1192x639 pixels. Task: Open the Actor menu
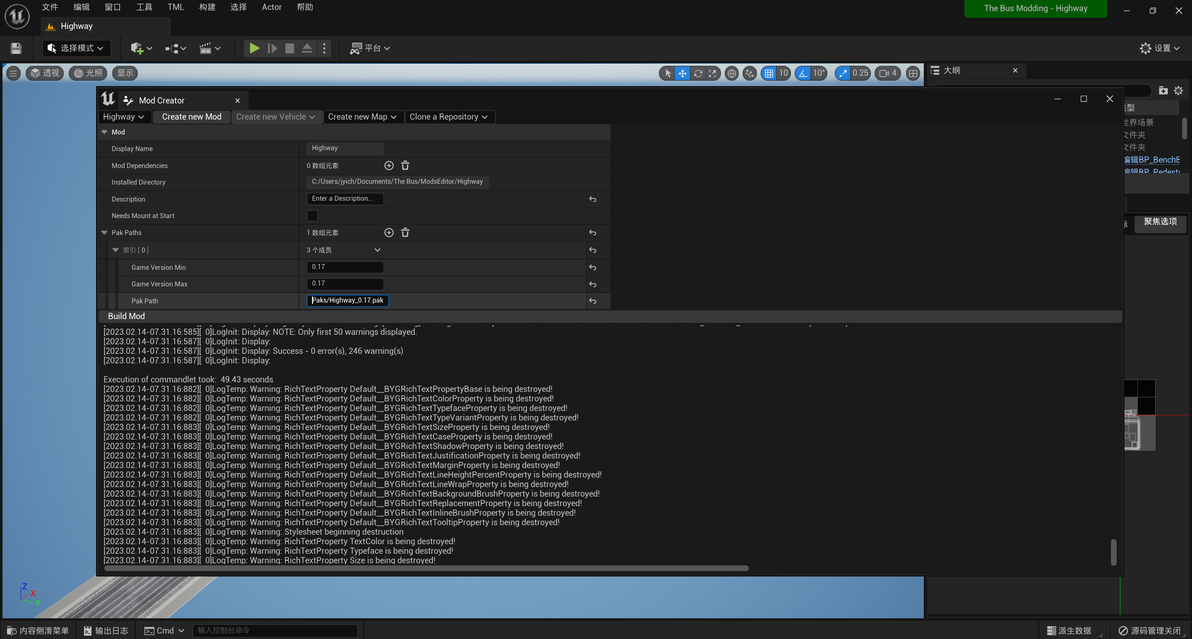click(x=271, y=7)
